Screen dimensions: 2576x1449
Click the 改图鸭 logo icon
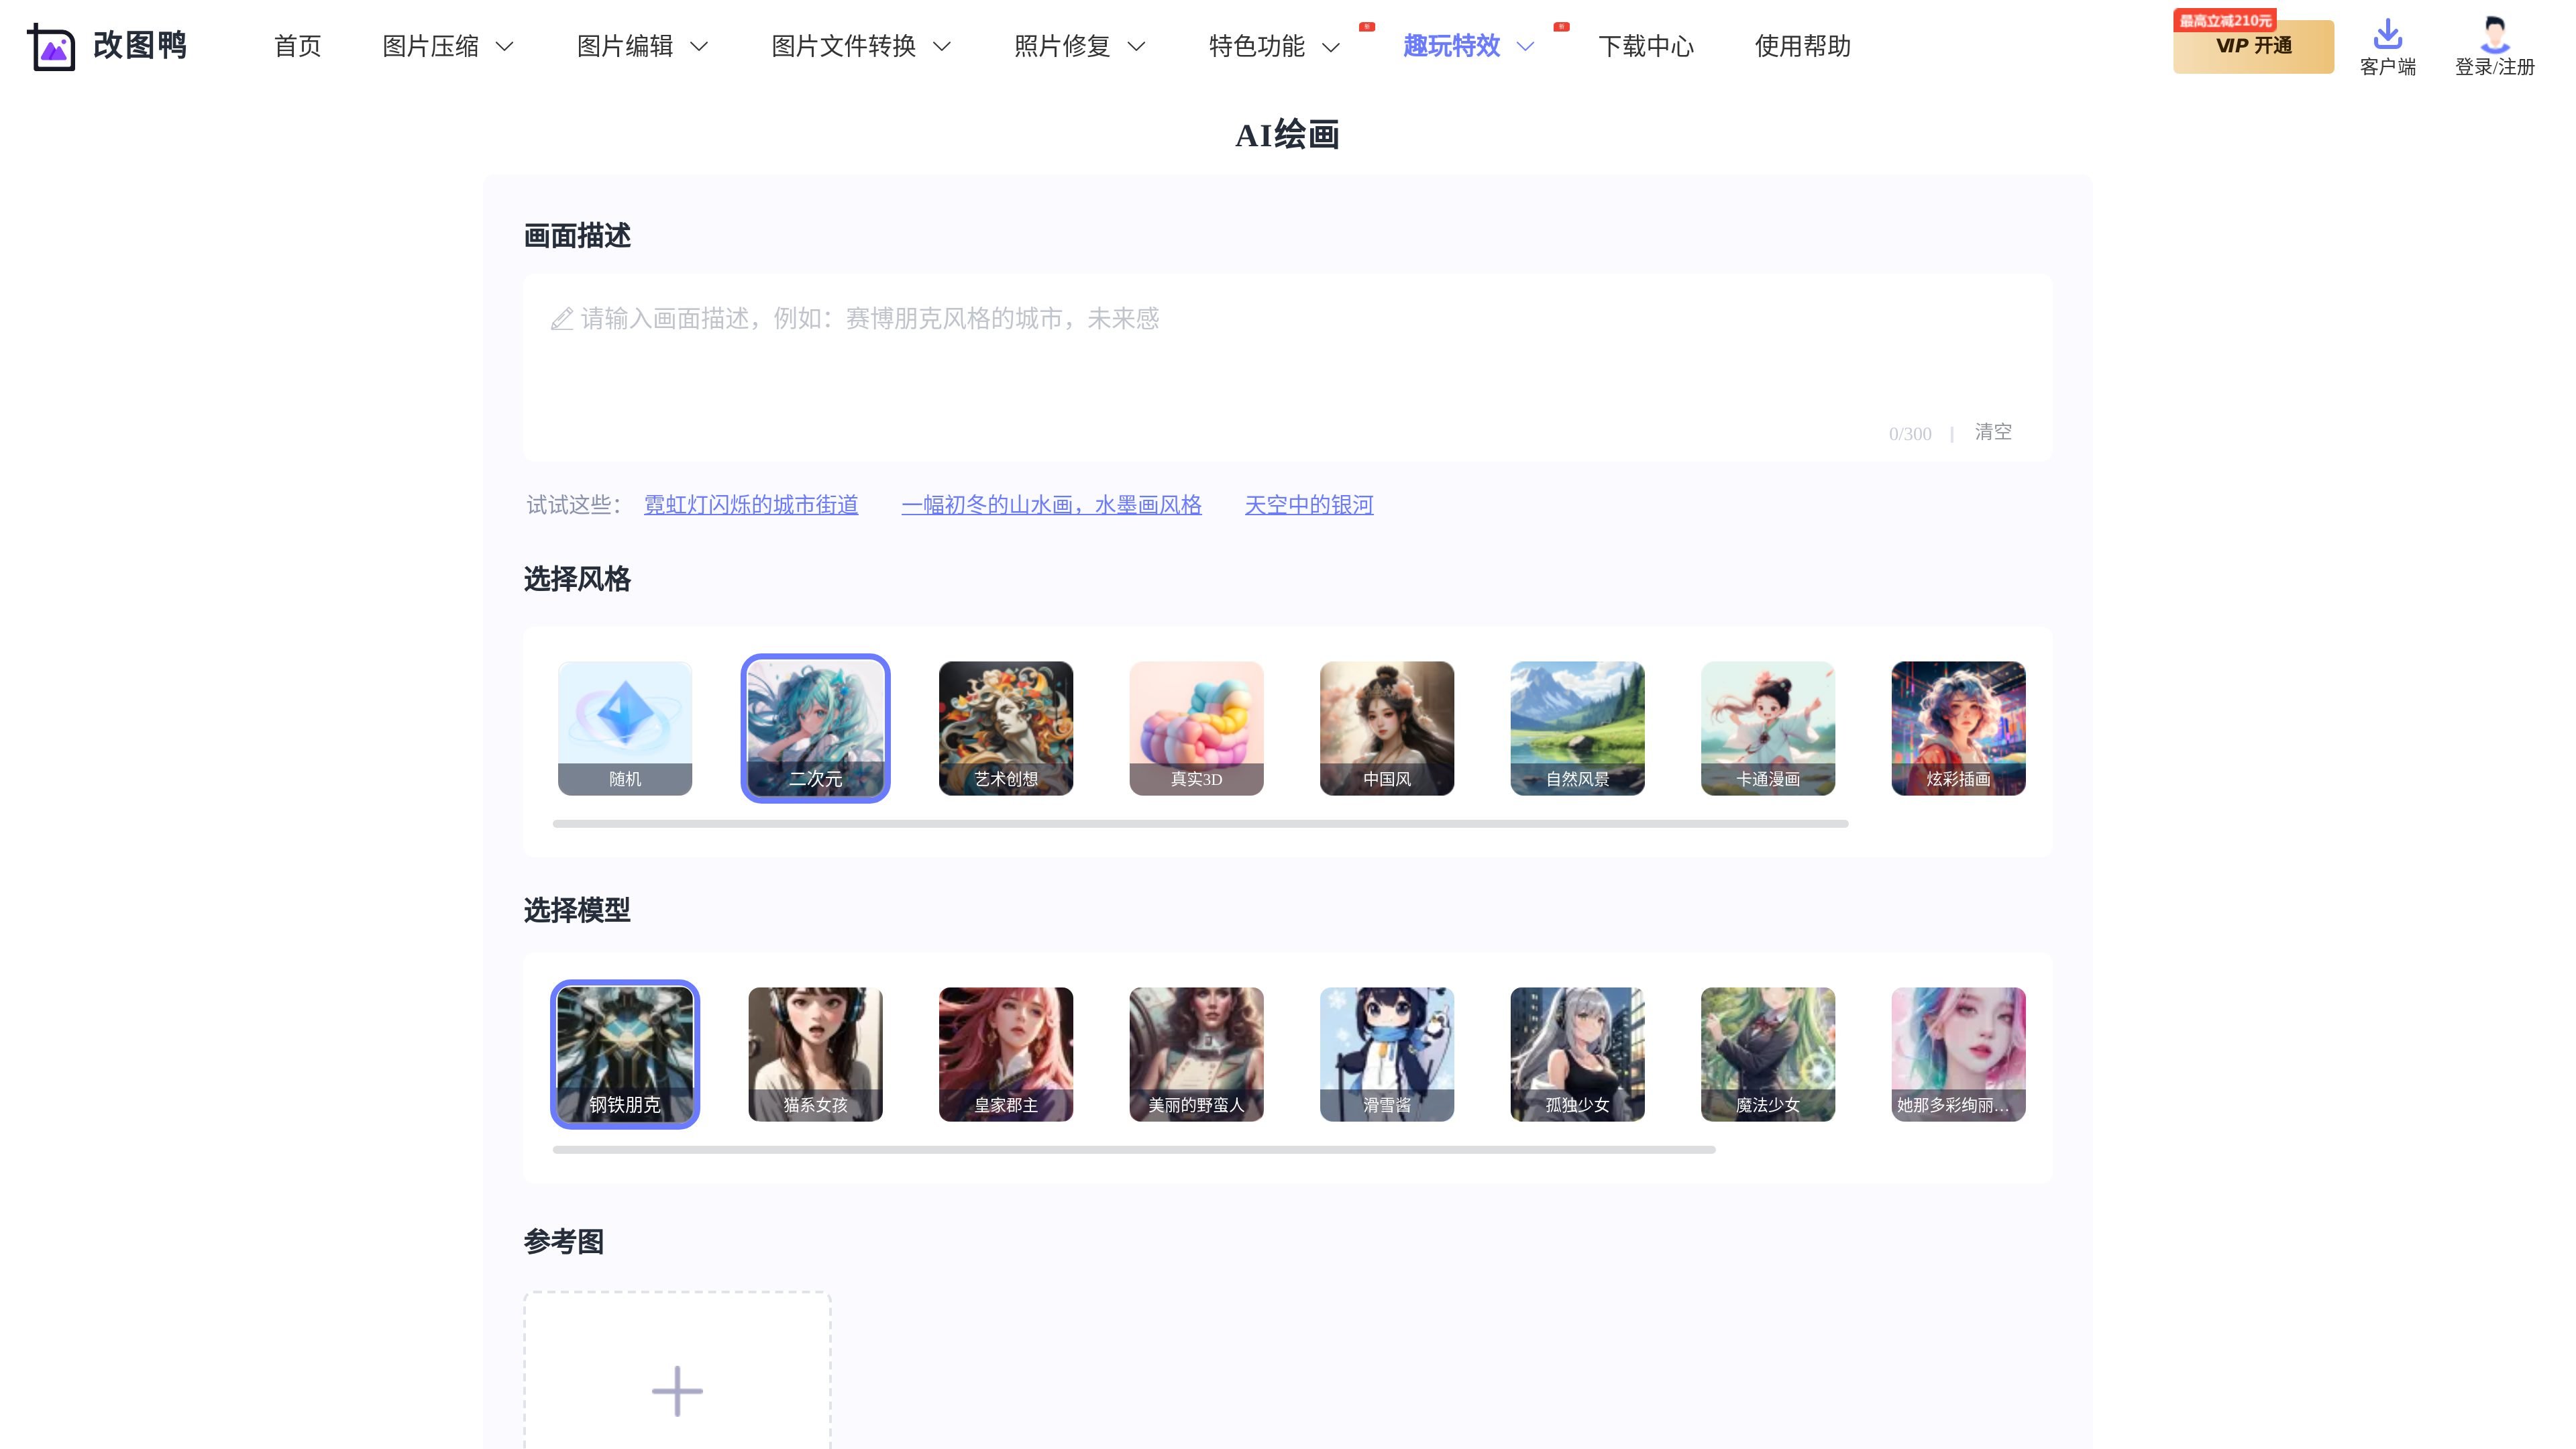click(x=51, y=46)
